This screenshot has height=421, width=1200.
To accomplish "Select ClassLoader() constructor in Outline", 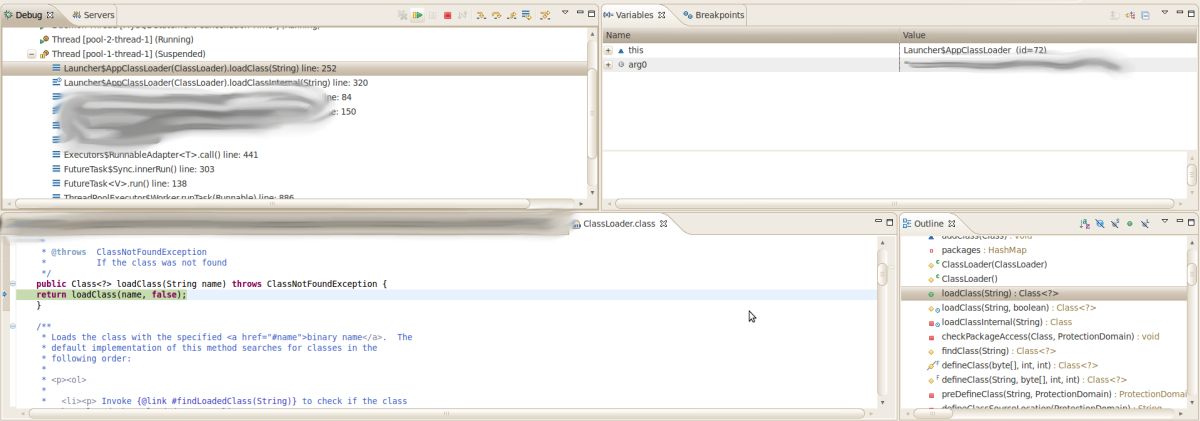I will pos(962,278).
